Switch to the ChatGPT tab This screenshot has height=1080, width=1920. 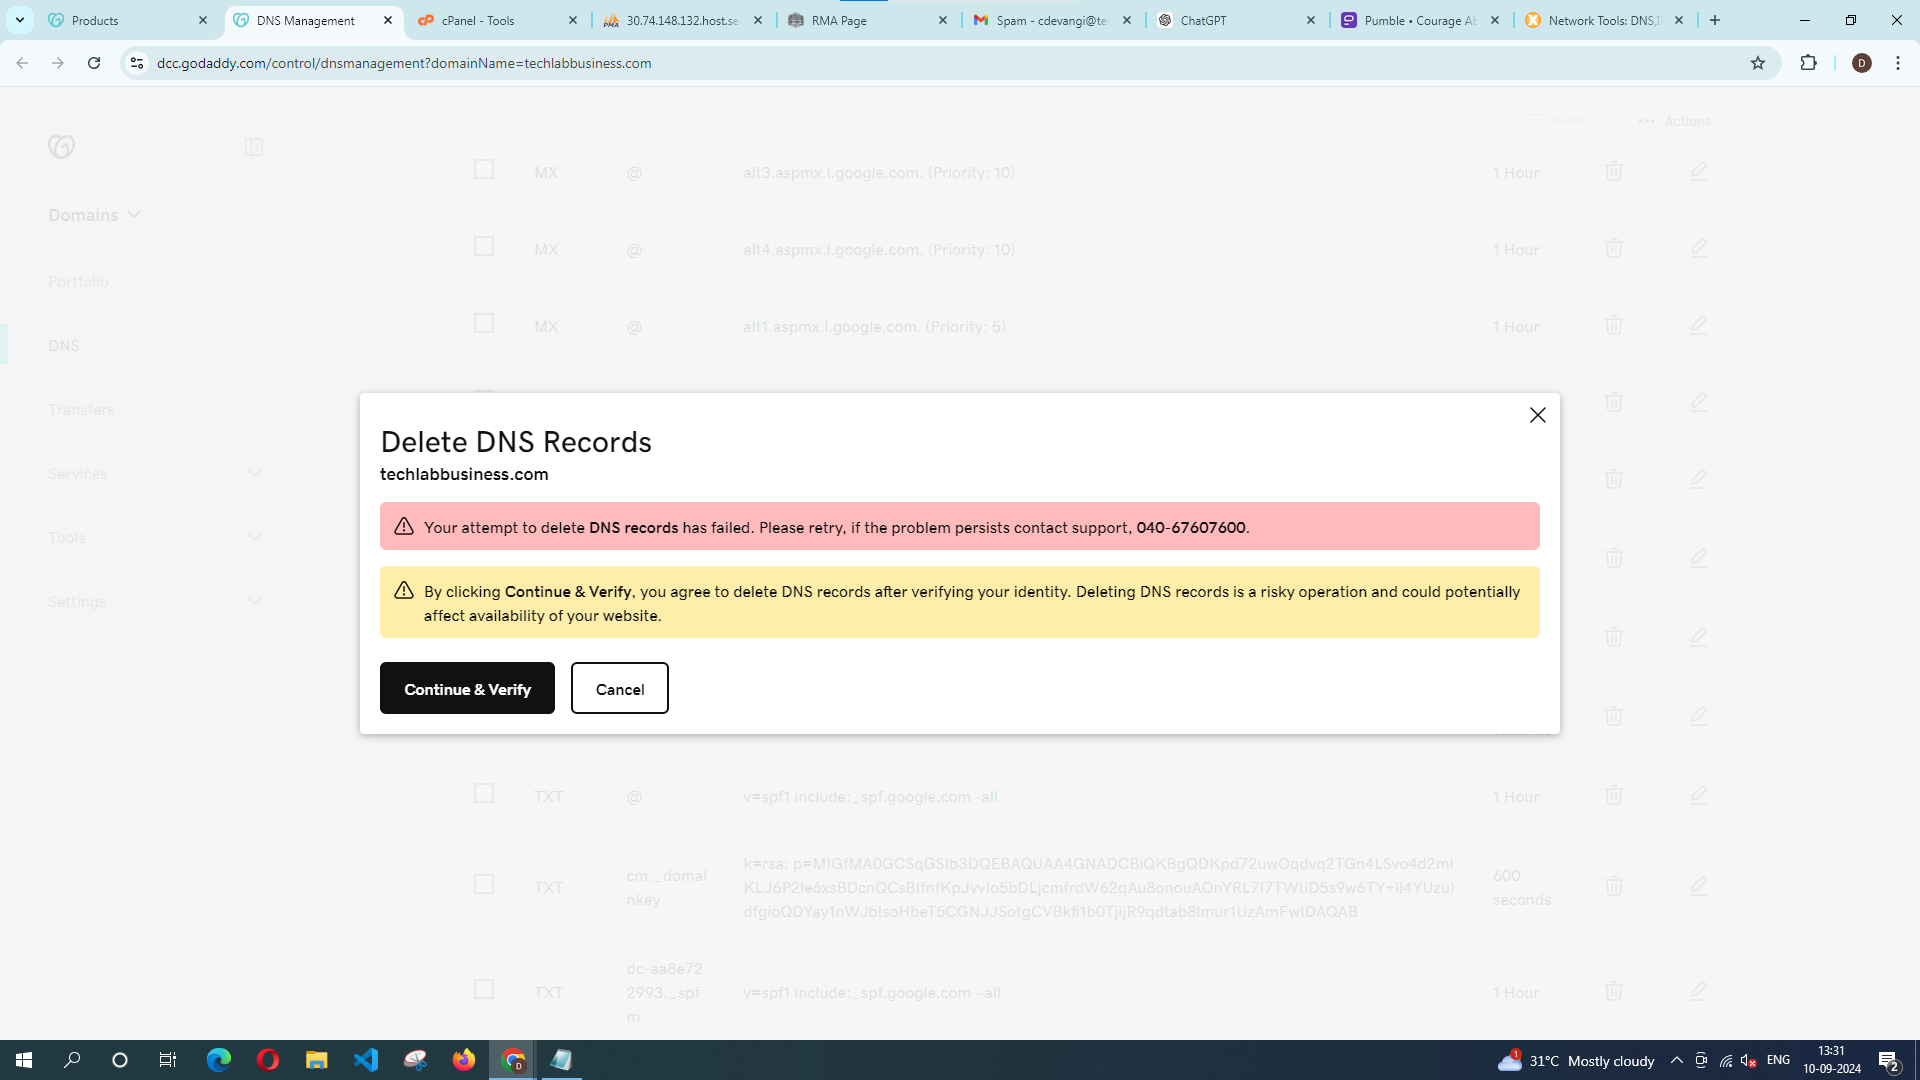click(x=1237, y=20)
